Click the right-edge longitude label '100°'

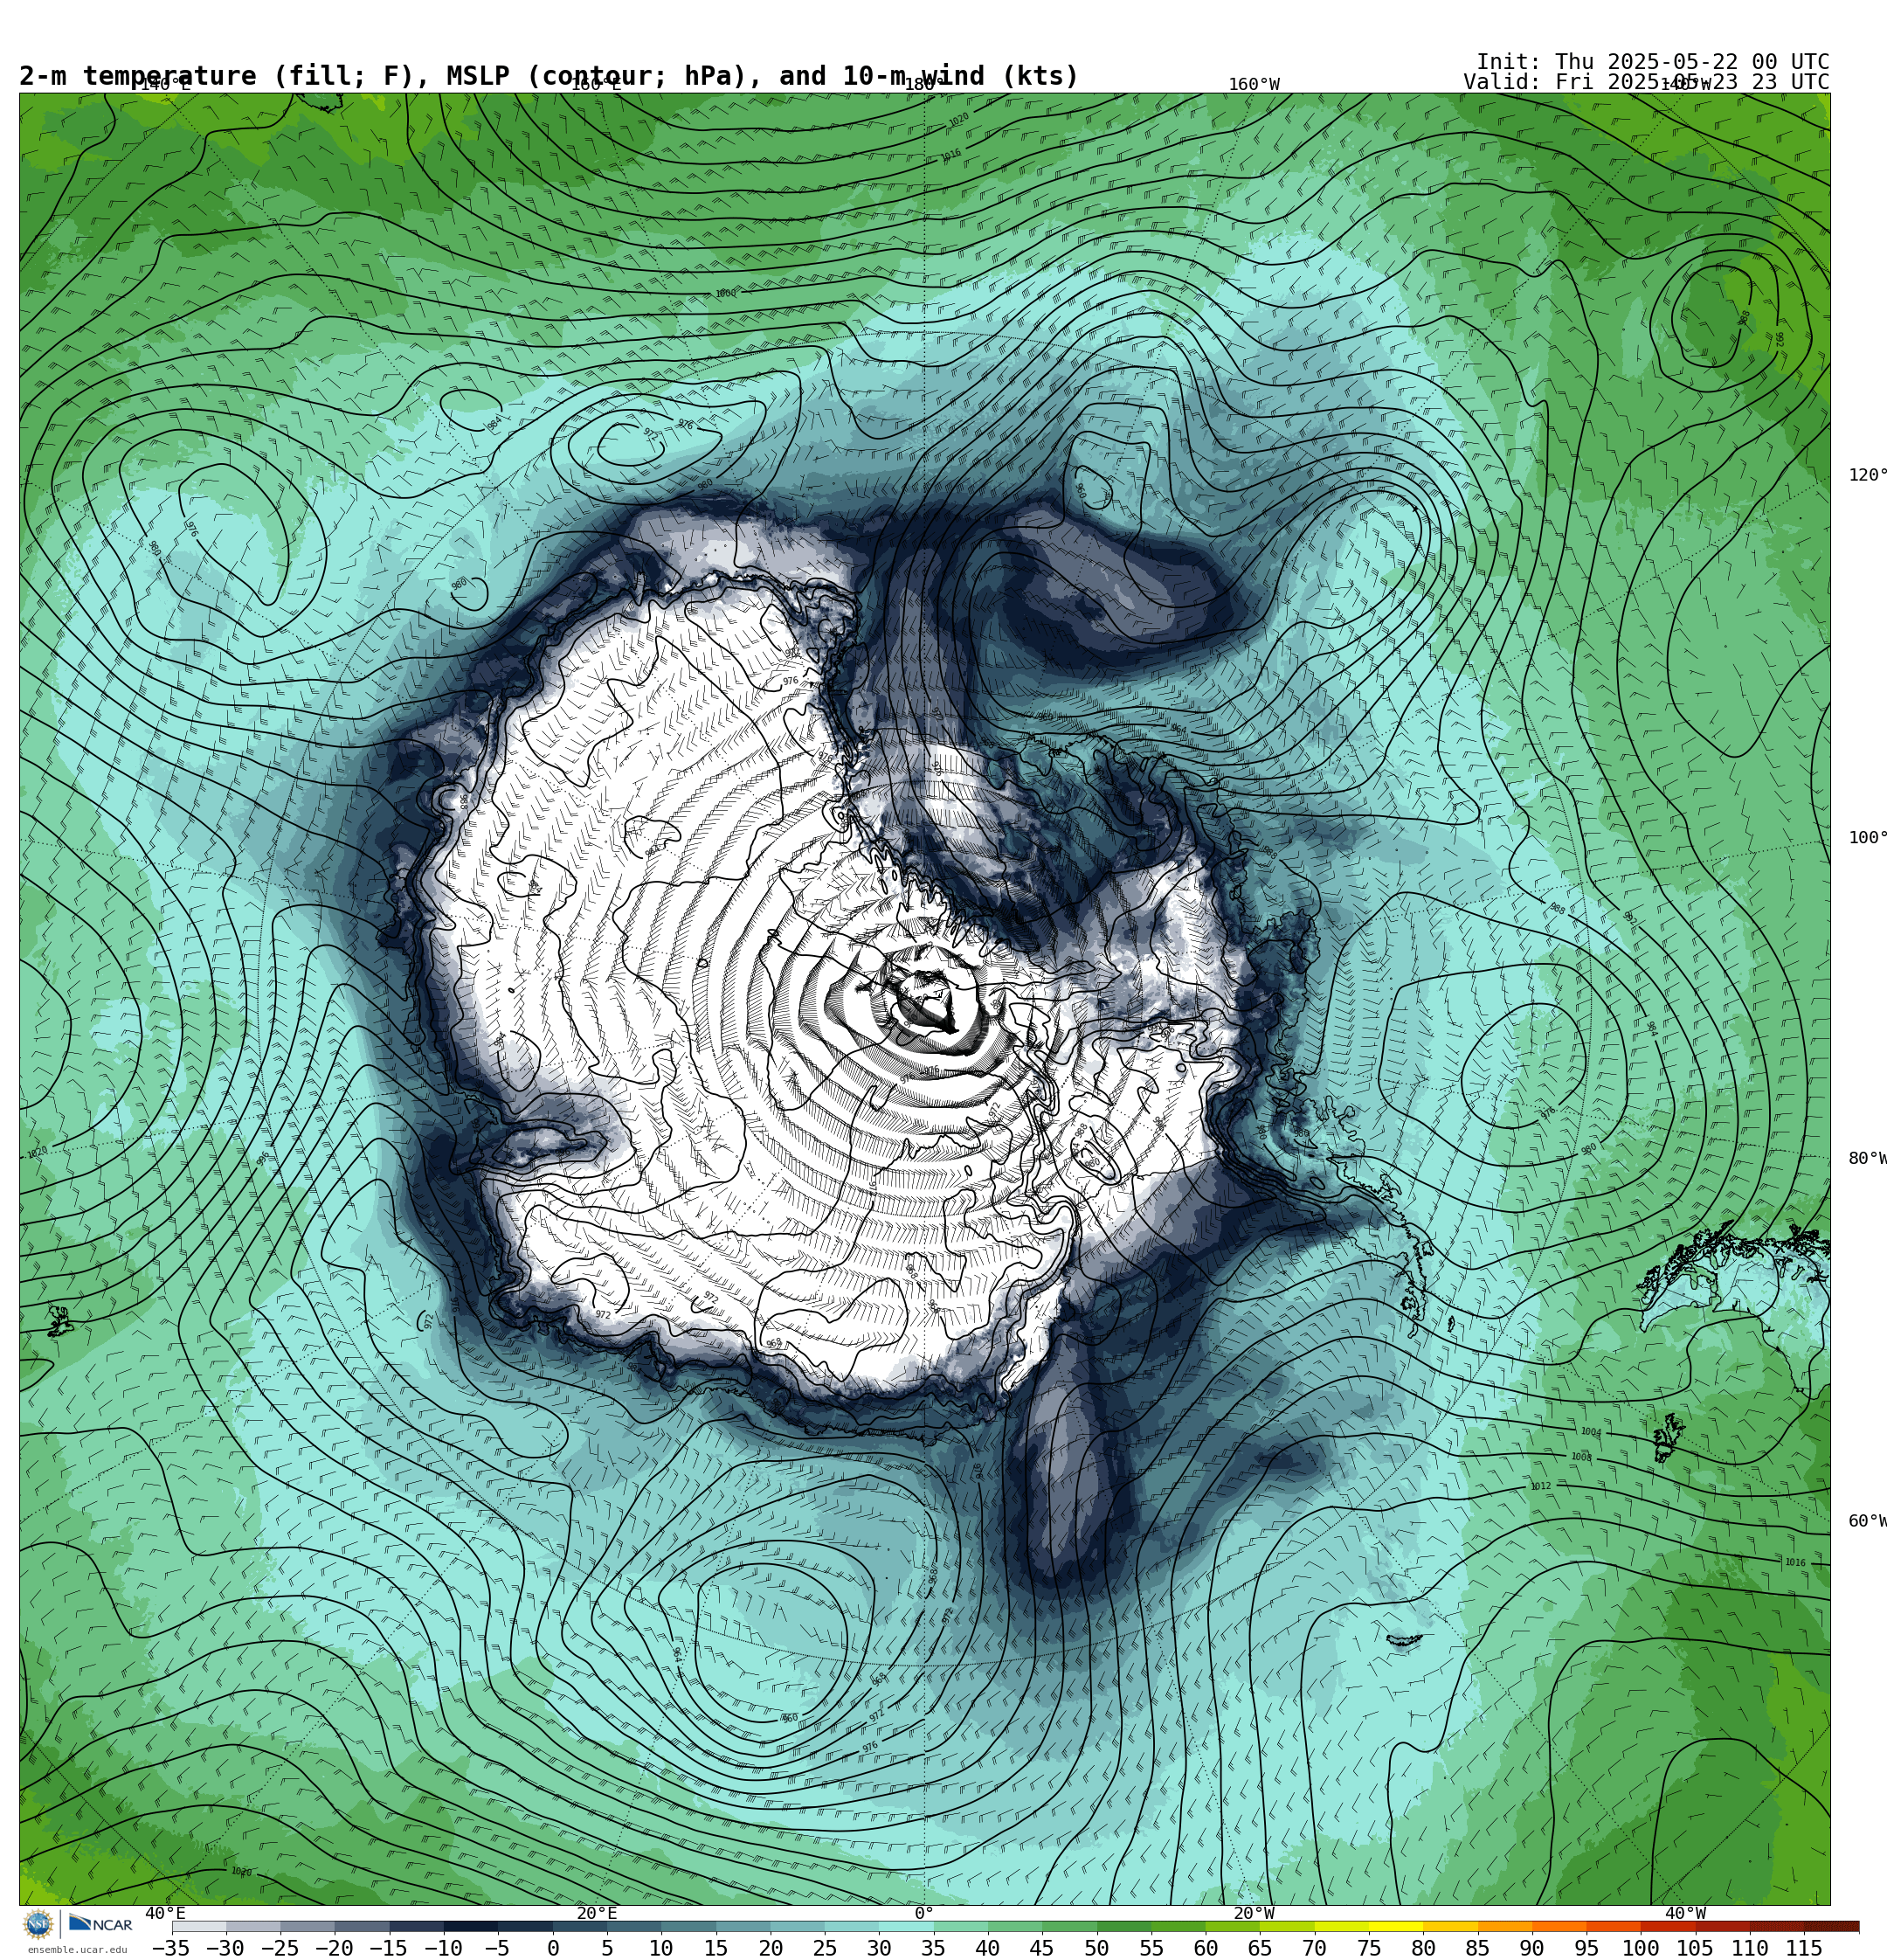[x=1867, y=838]
